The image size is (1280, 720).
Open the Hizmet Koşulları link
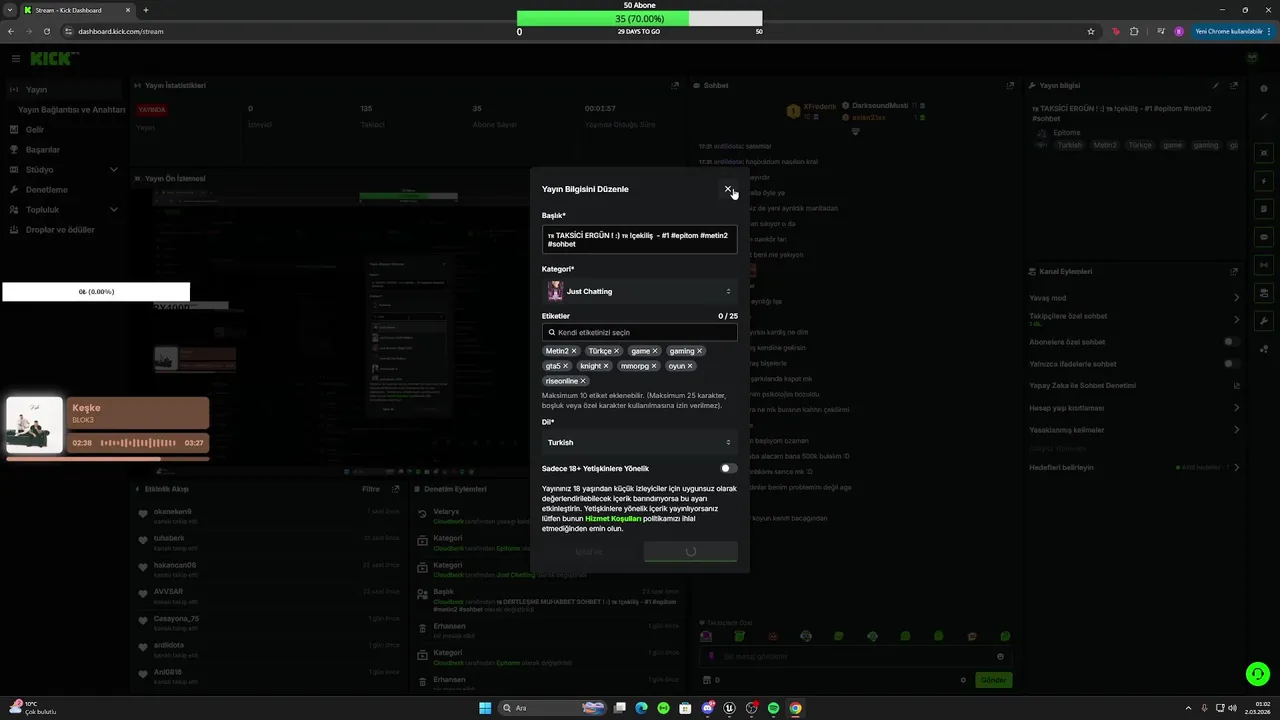coord(613,518)
